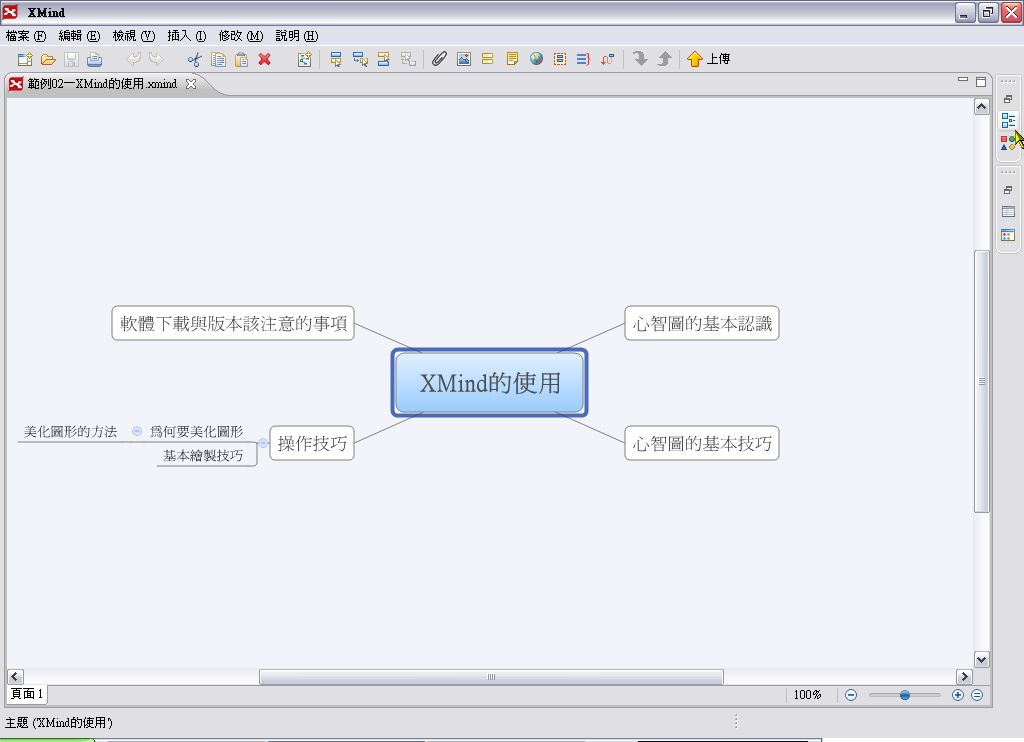Select subtopic 為何要美化圖形
Image resolution: width=1024 pixels, height=742 pixels.
pos(197,432)
